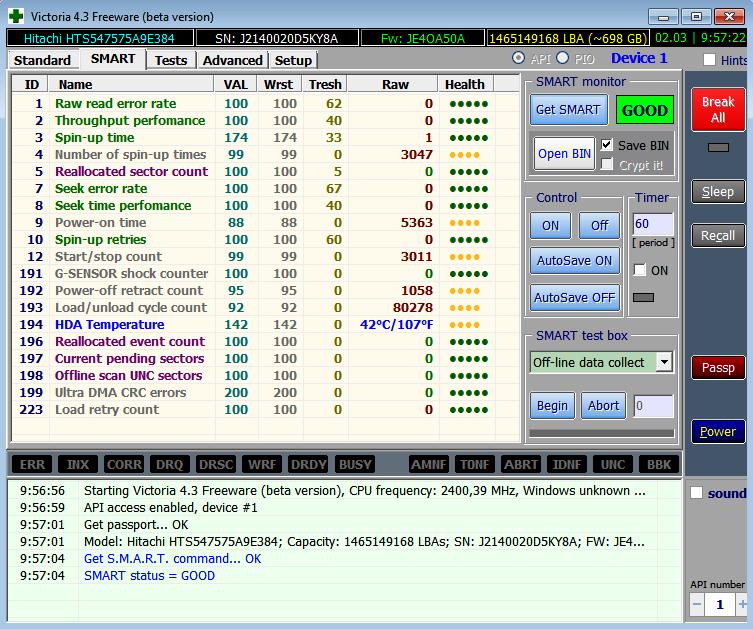The height and width of the screenshot is (629, 753).
Task: Click the Sleep button
Action: [x=718, y=192]
